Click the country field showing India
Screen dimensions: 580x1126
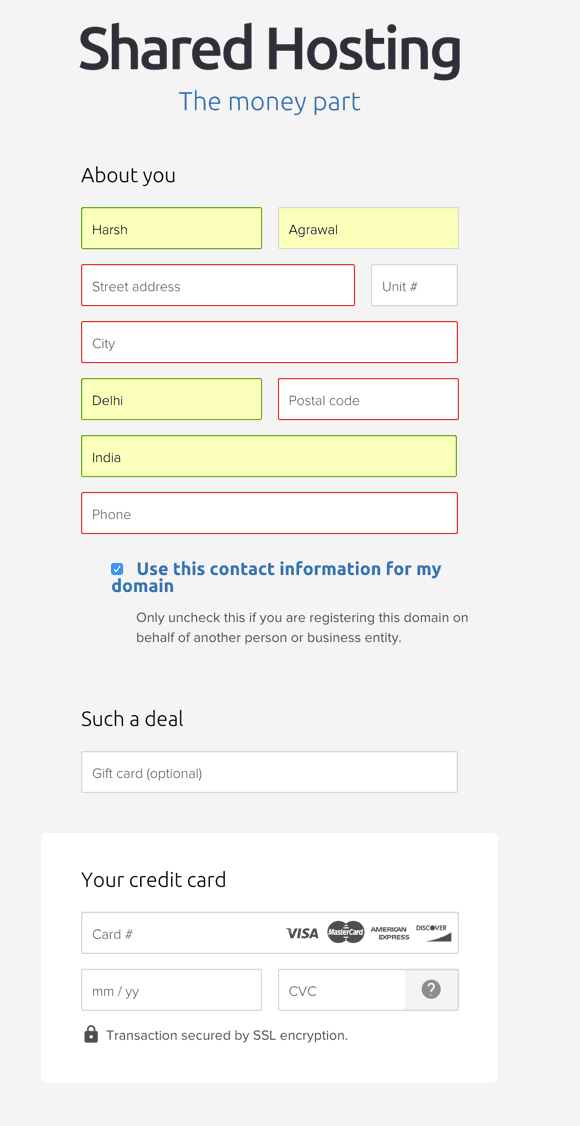tap(269, 456)
